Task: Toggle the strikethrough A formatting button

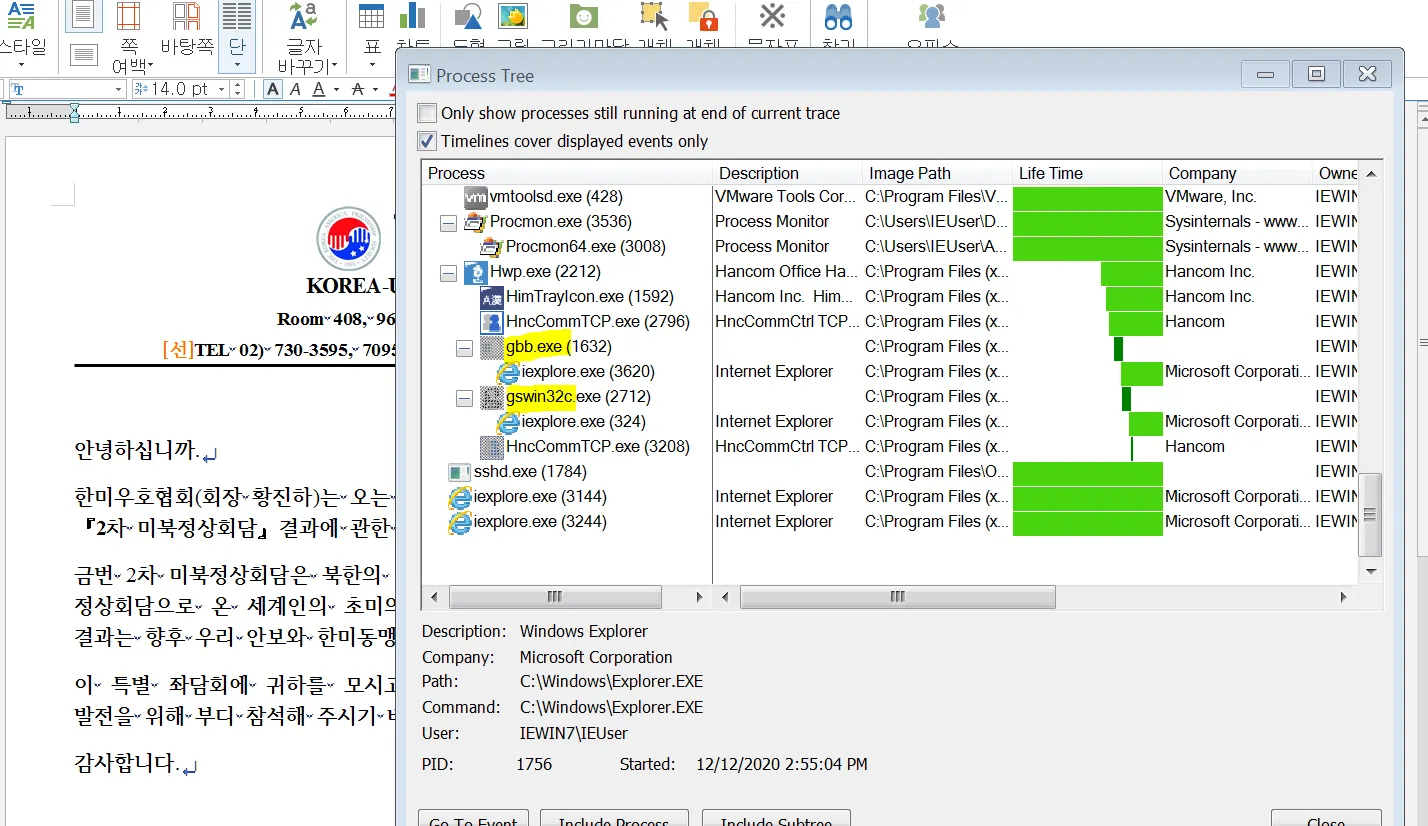Action: [358, 89]
